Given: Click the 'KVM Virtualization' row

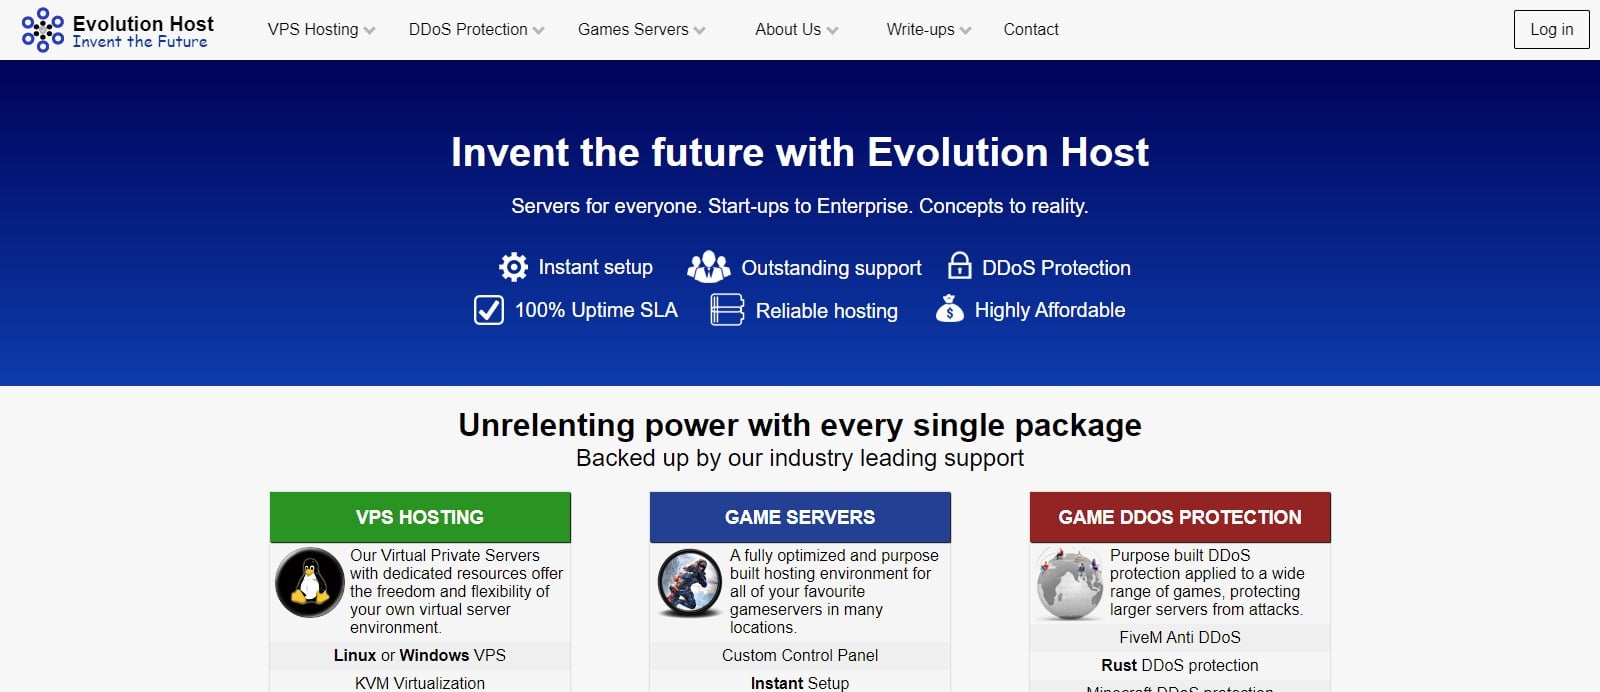Looking at the screenshot, I should pos(420,683).
